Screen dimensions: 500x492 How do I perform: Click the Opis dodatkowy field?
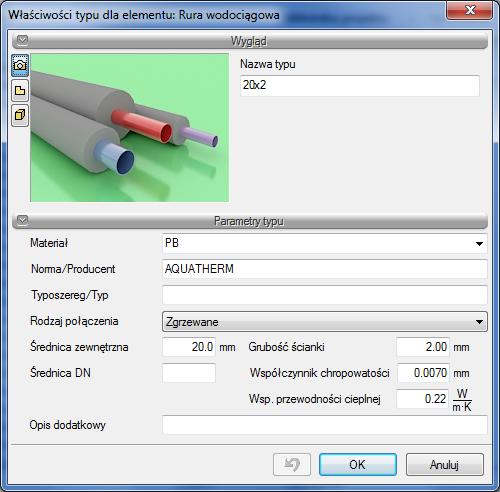coord(325,425)
